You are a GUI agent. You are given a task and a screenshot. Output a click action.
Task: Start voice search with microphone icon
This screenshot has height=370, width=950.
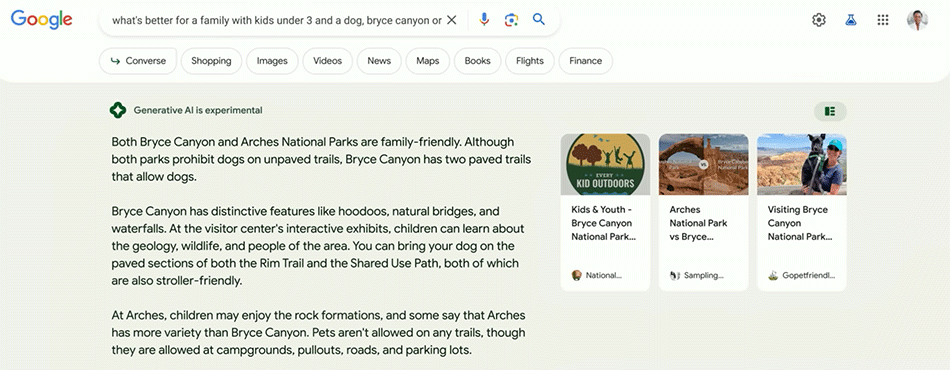click(483, 20)
